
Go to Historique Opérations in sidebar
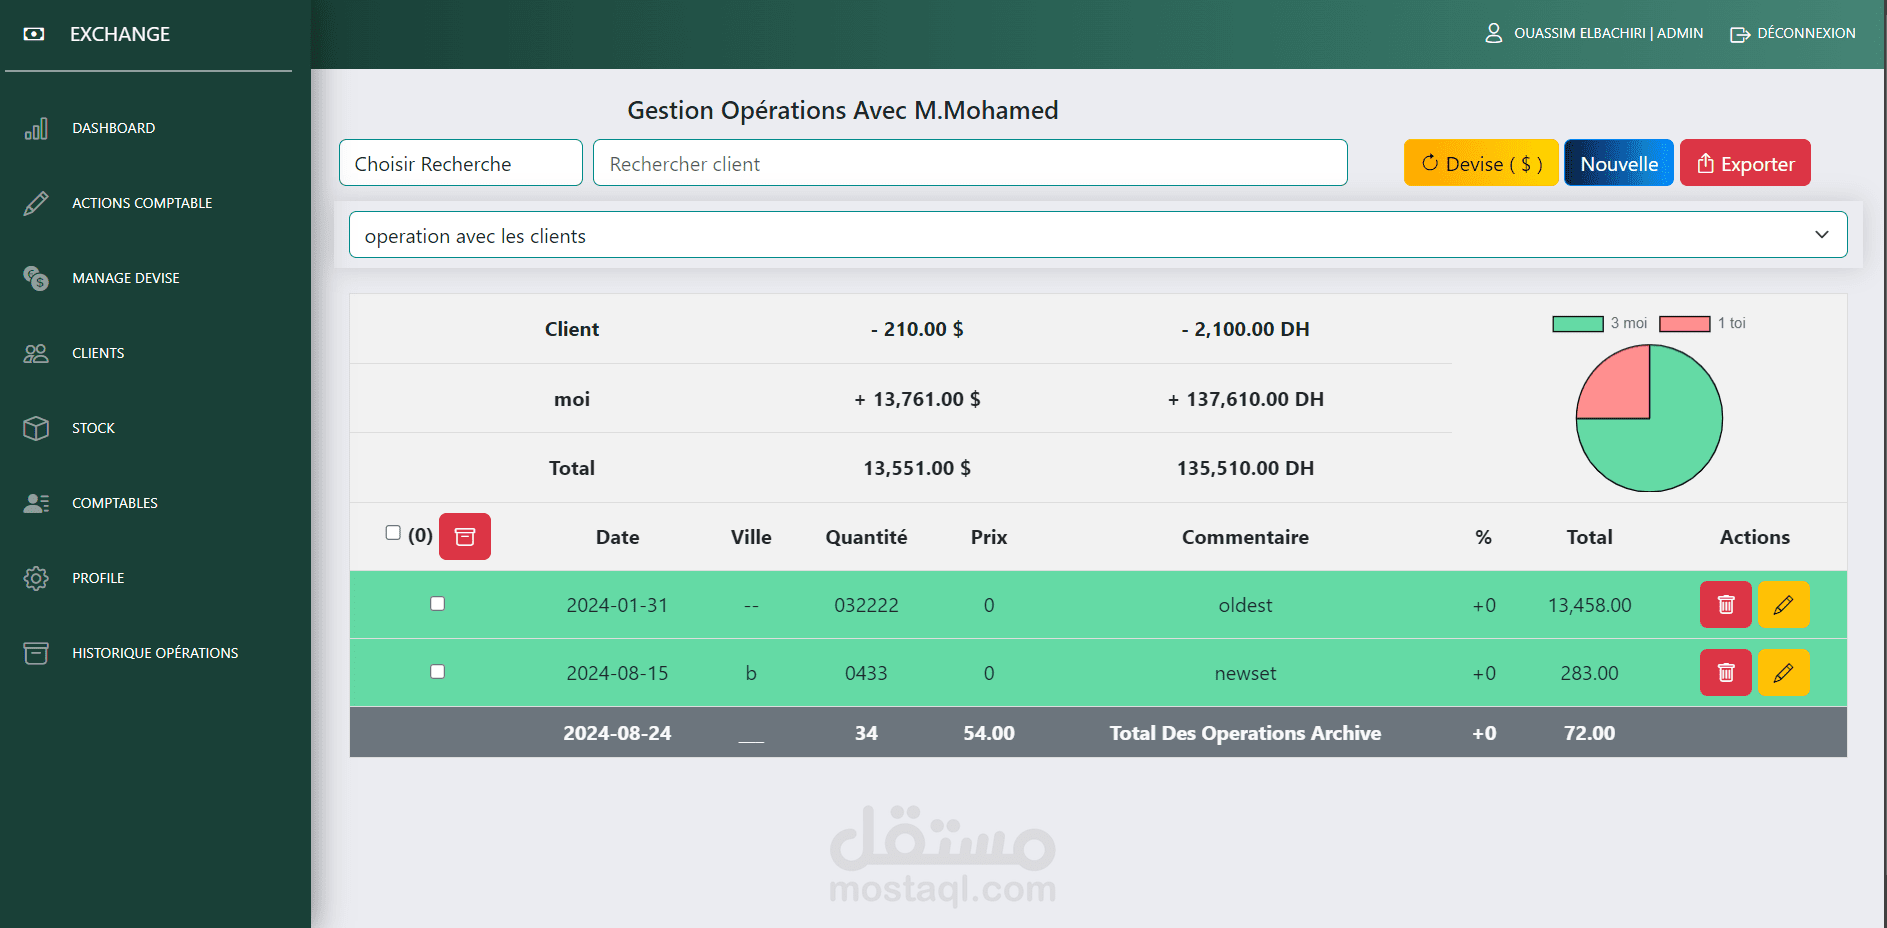pyautogui.click(x=155, y=653)
